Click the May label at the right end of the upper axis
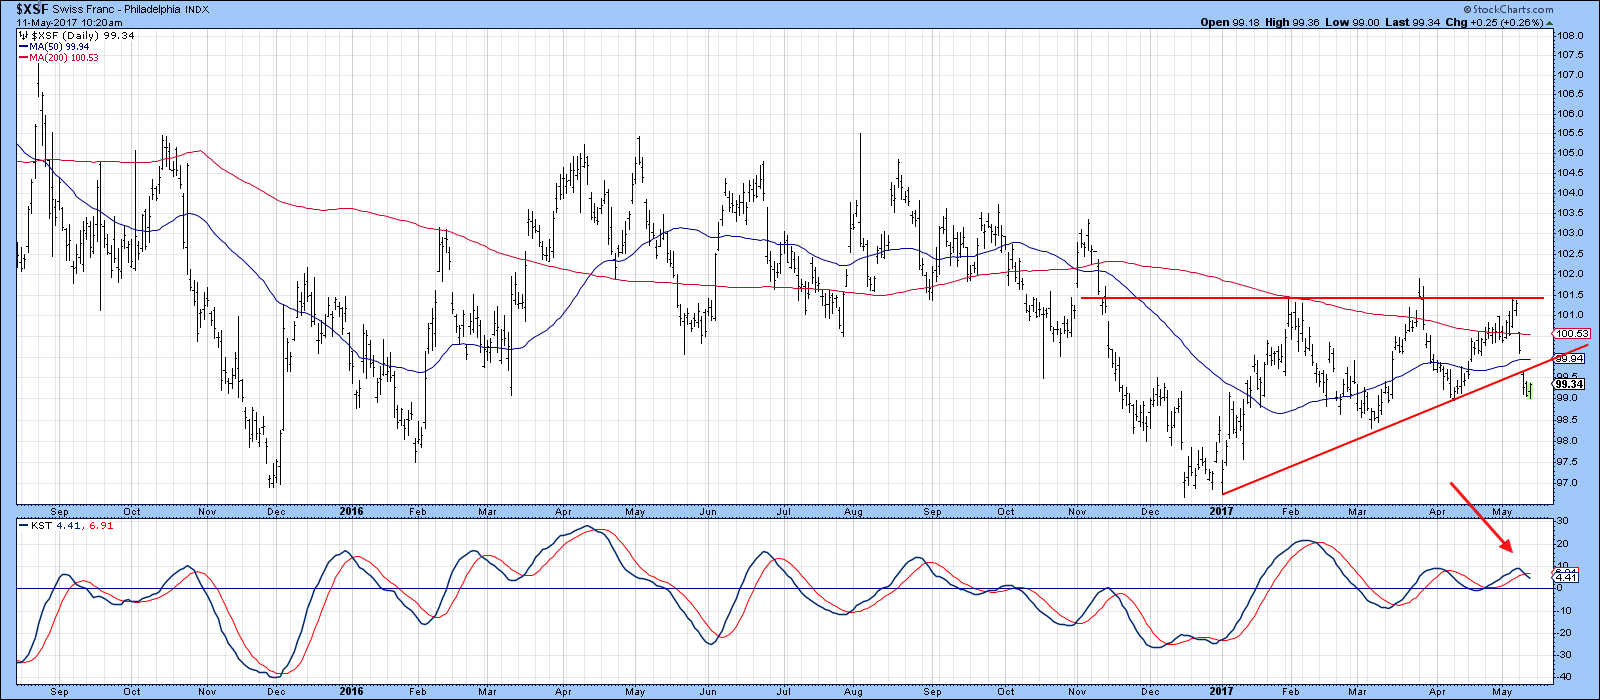1600x700 pixels. click(1502, 511)
